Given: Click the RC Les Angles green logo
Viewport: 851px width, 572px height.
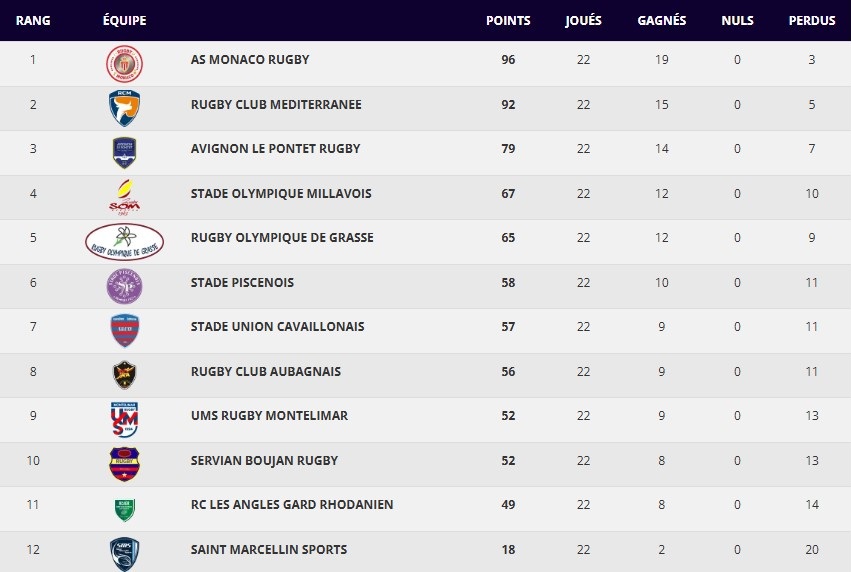Looking at the screenshot, I should coord(124,507).
